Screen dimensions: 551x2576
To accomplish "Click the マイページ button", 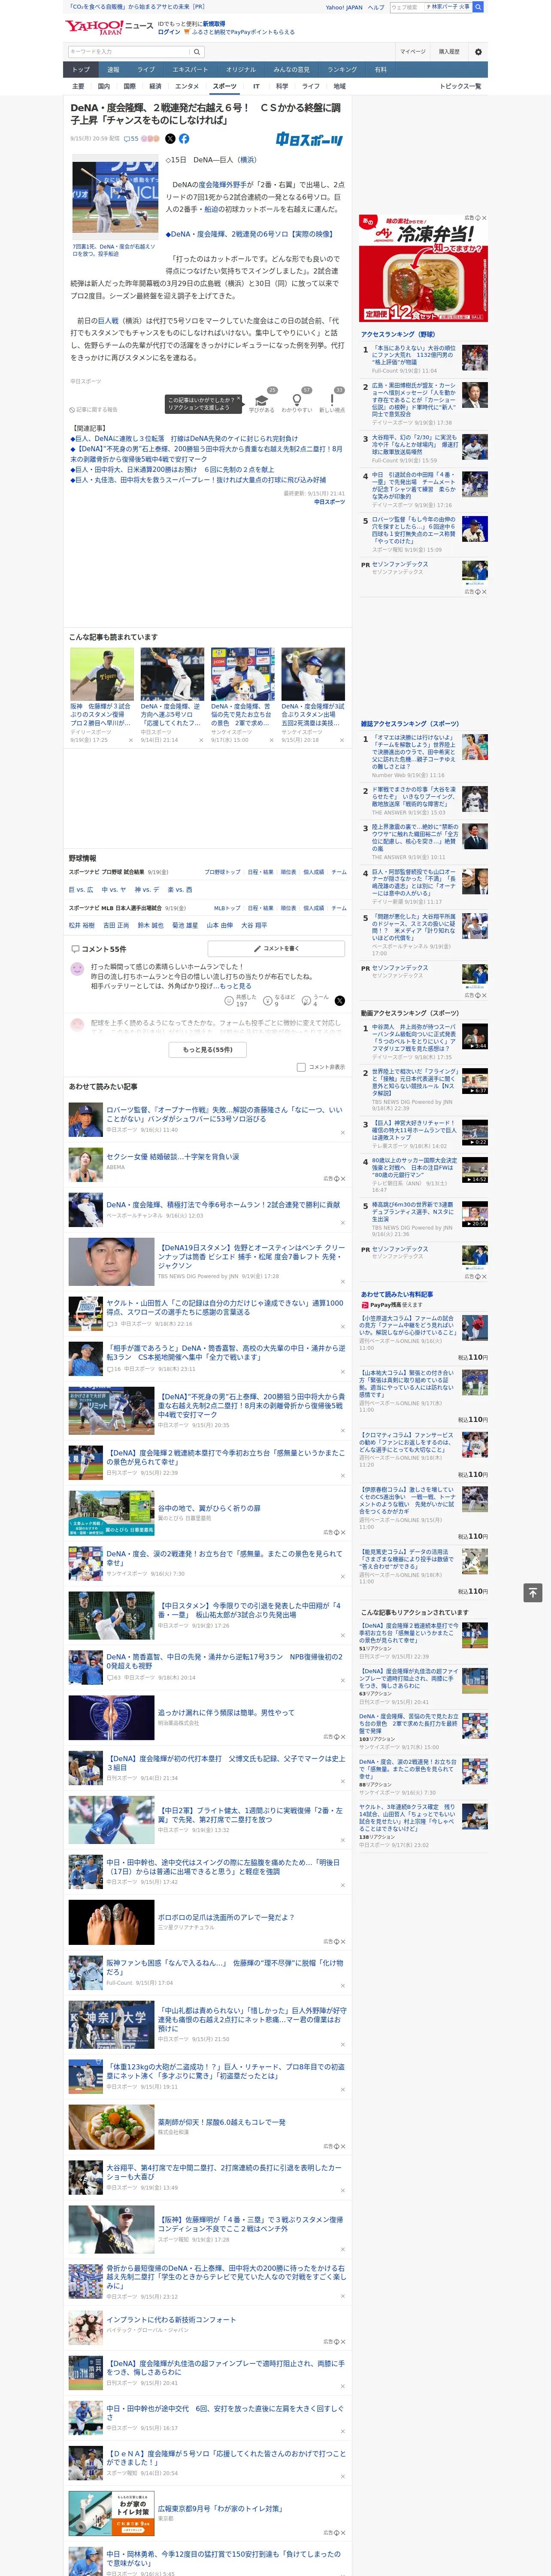I will (x=413, y=52).
